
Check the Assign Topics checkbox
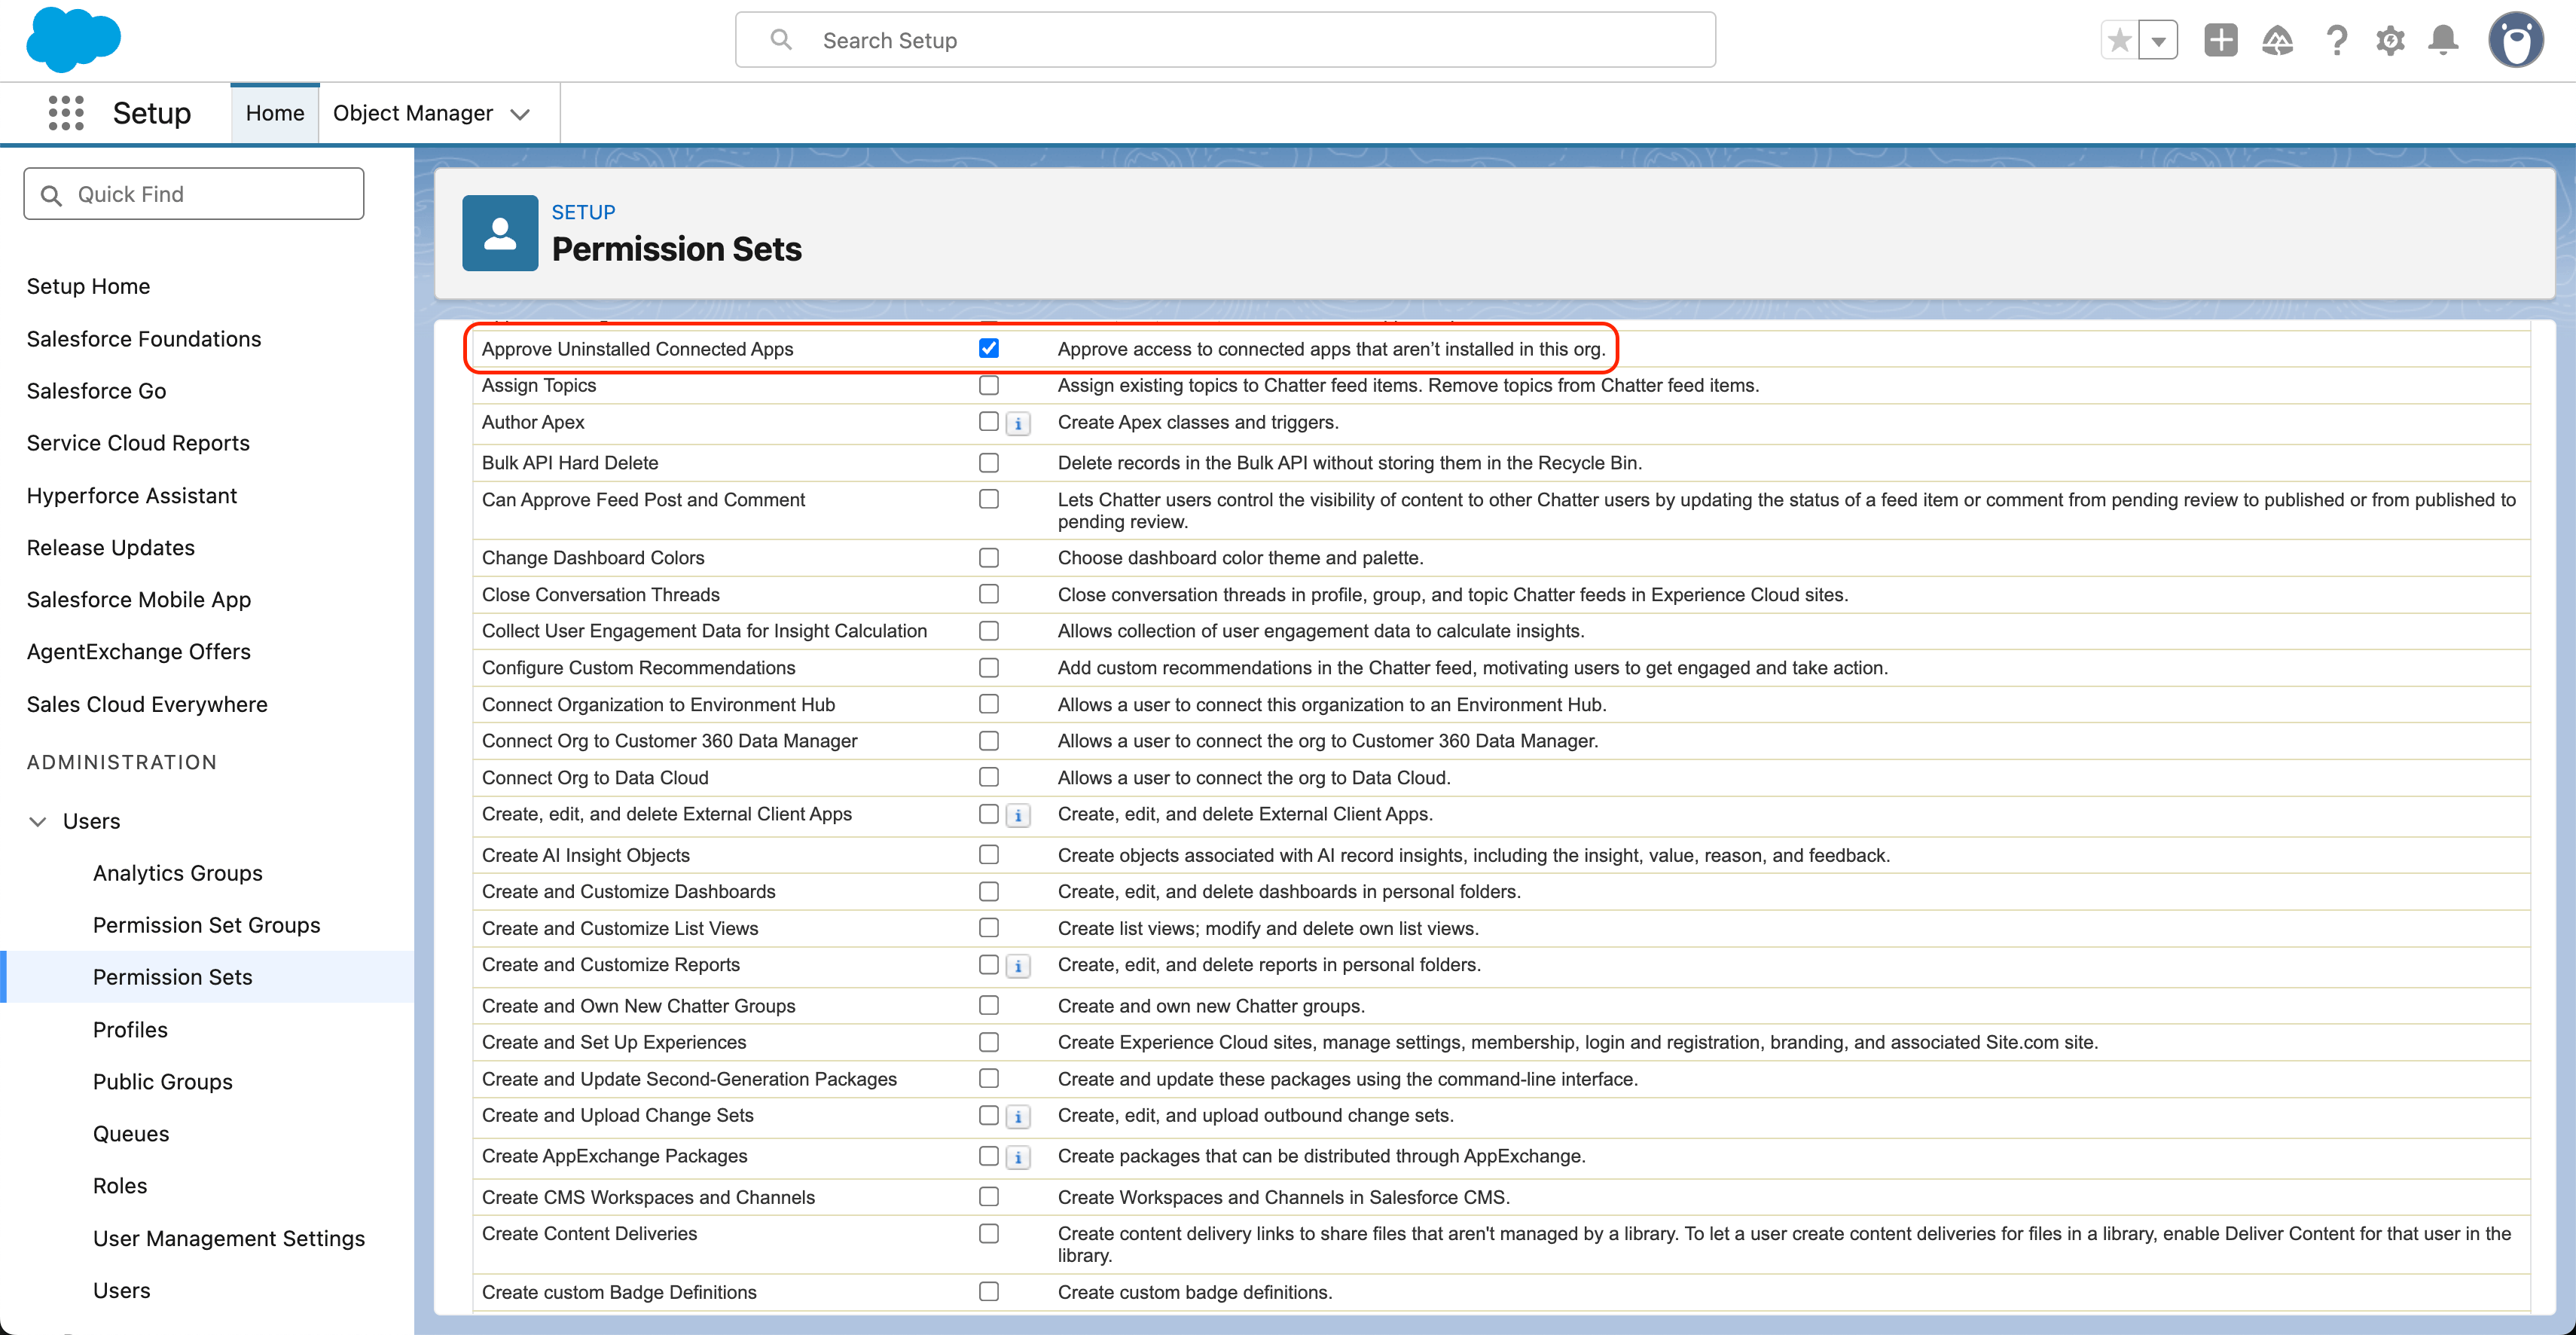click(x=989, y=385)
